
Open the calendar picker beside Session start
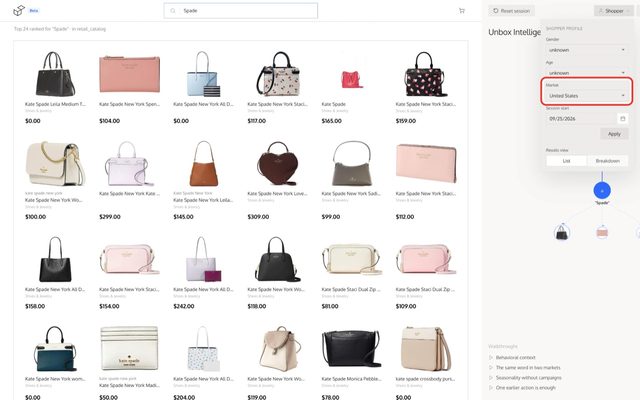tap(622, 119)
